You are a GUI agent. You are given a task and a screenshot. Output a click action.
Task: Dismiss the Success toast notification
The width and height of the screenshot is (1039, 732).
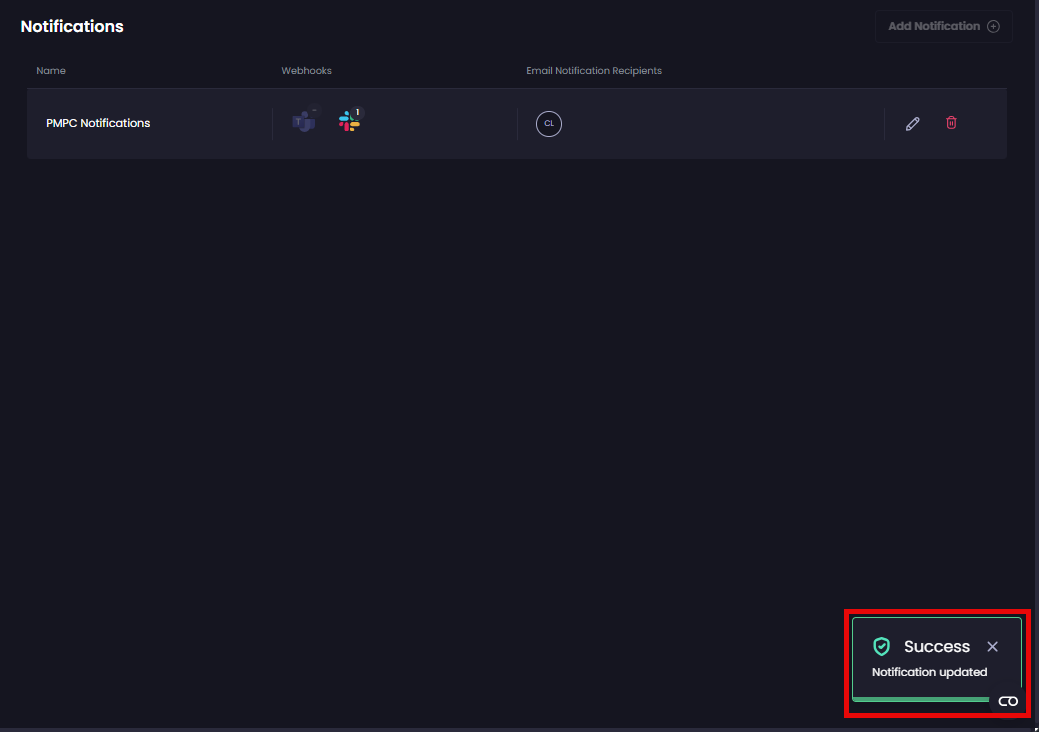(992, 647)
